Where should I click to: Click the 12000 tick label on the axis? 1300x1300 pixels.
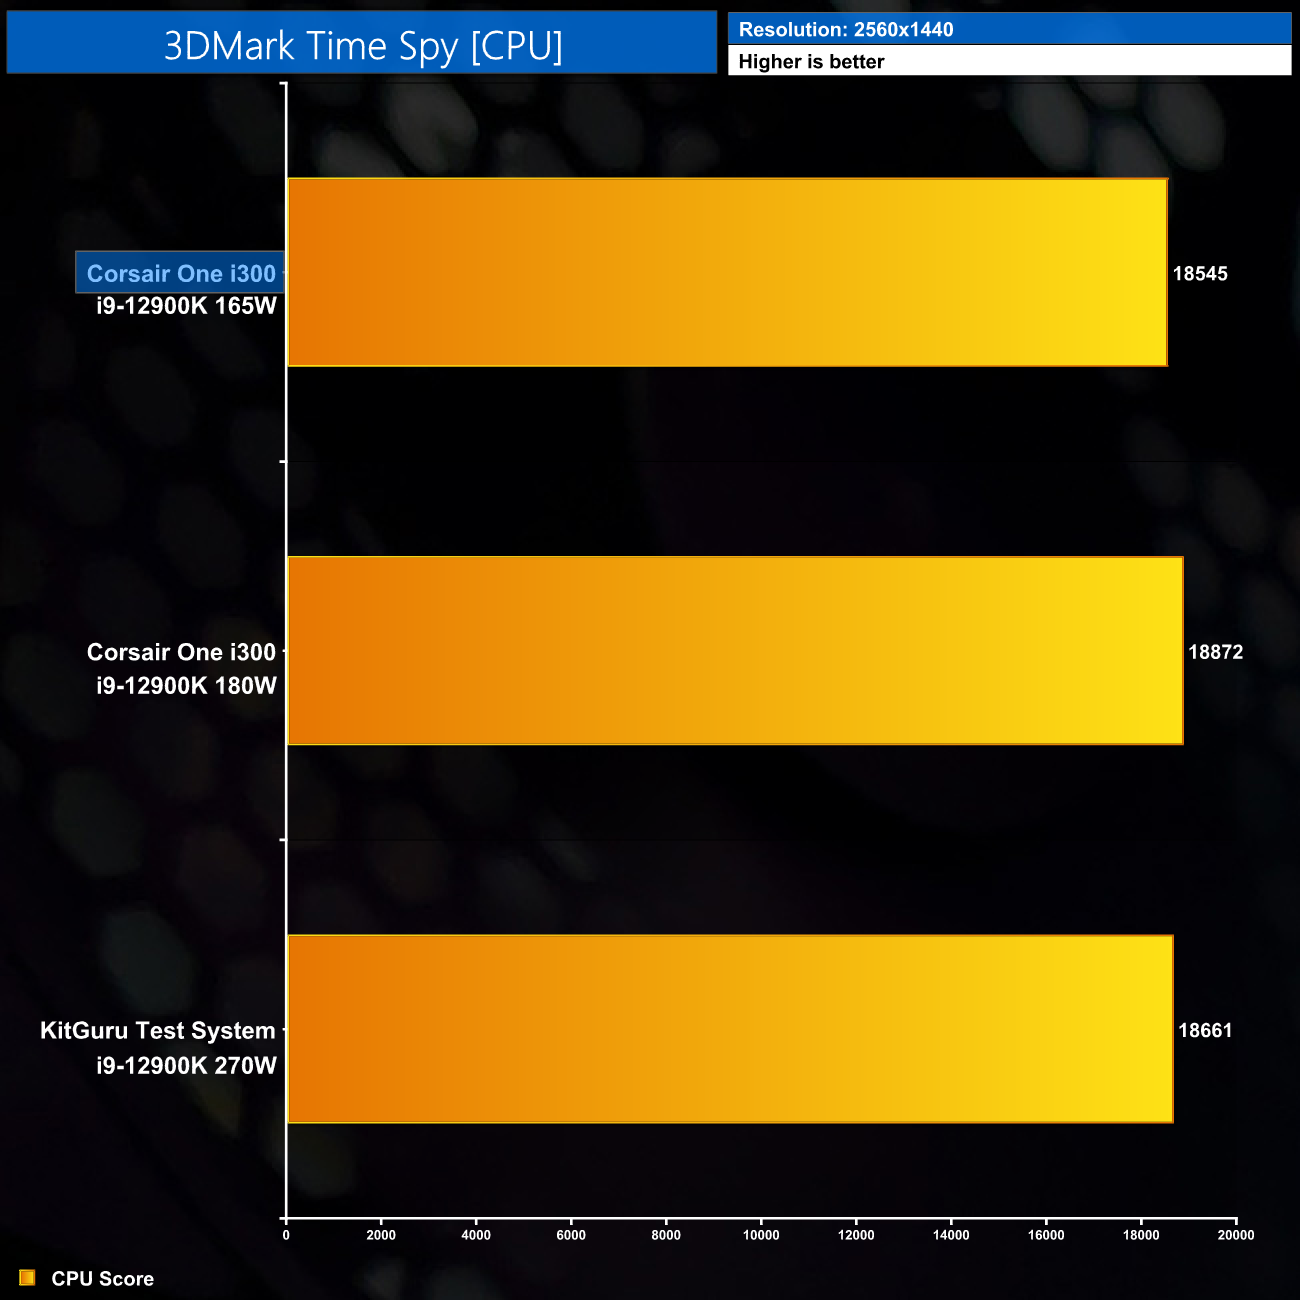click(856, 1235)
